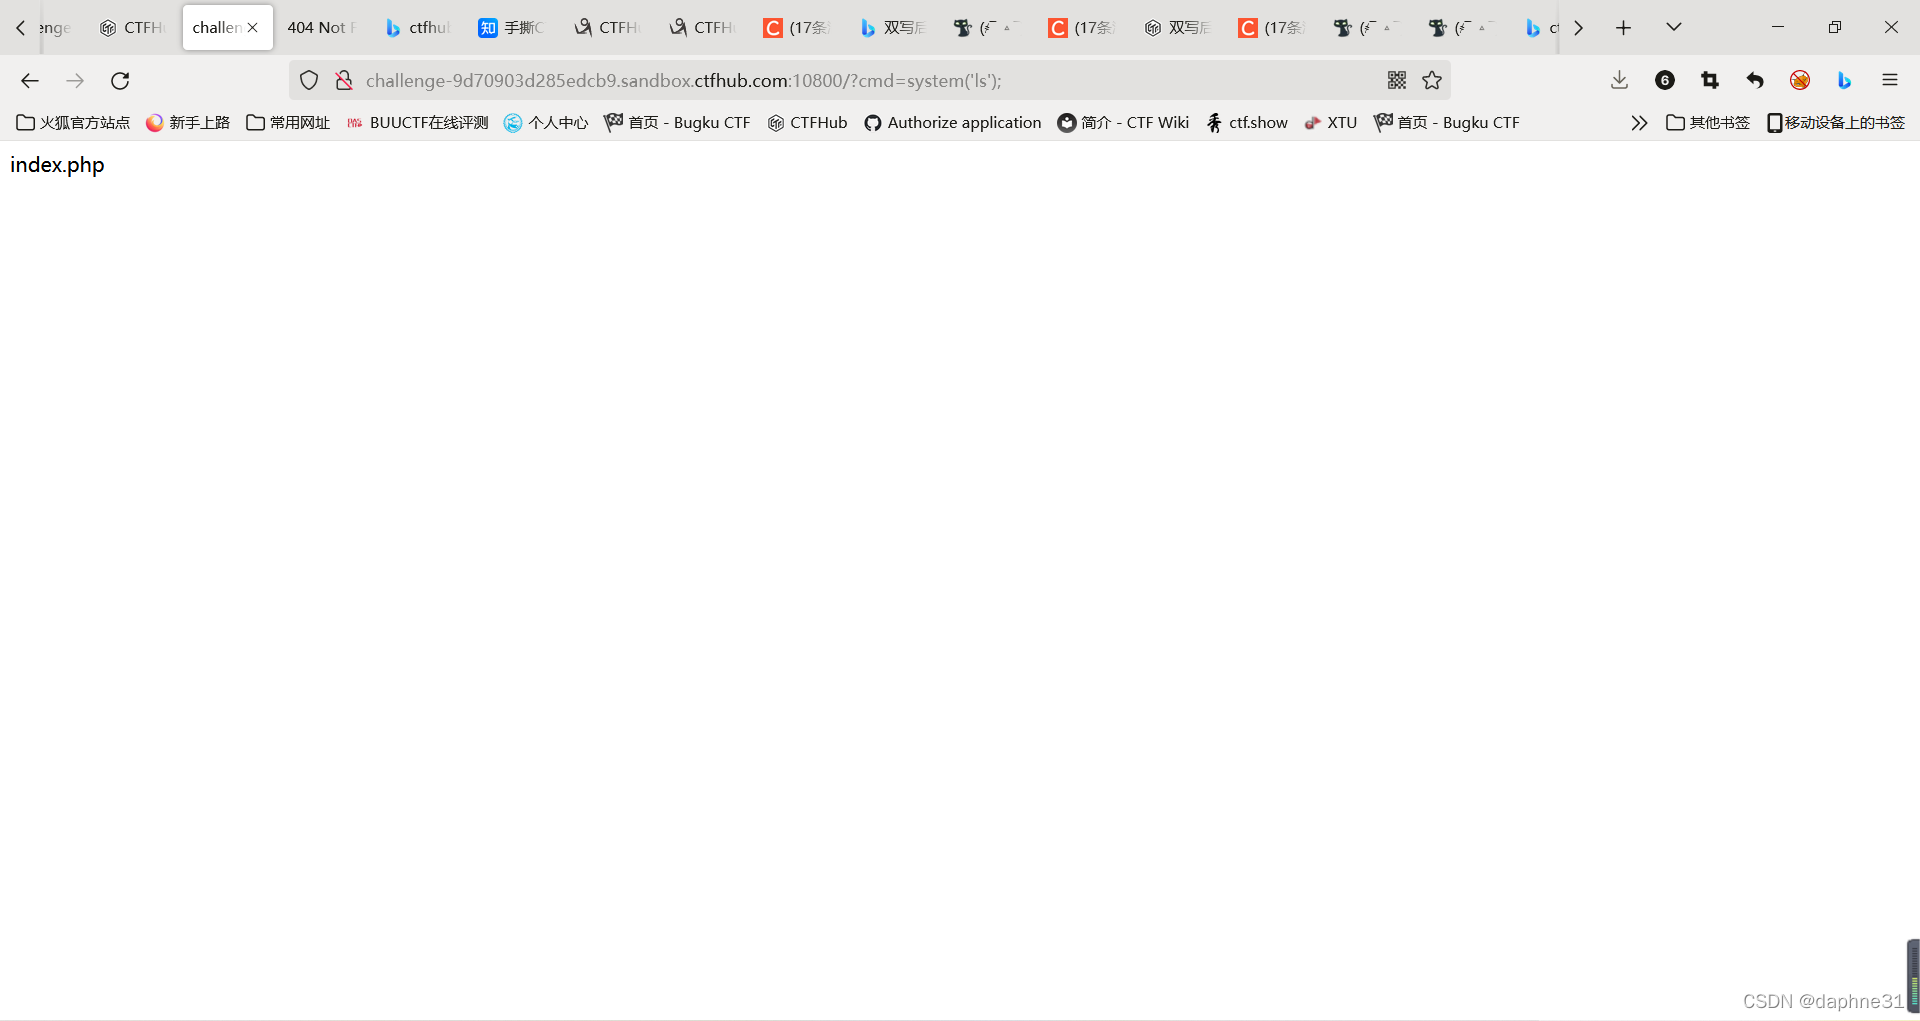
Task: Open 新手上路 bookmark
Action: click(x=188, y=123)
